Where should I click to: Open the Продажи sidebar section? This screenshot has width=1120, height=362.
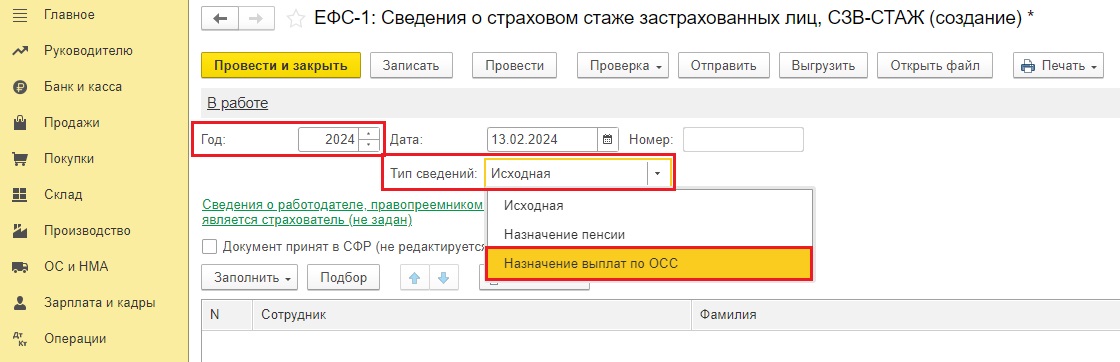click(x=71, y=123)
